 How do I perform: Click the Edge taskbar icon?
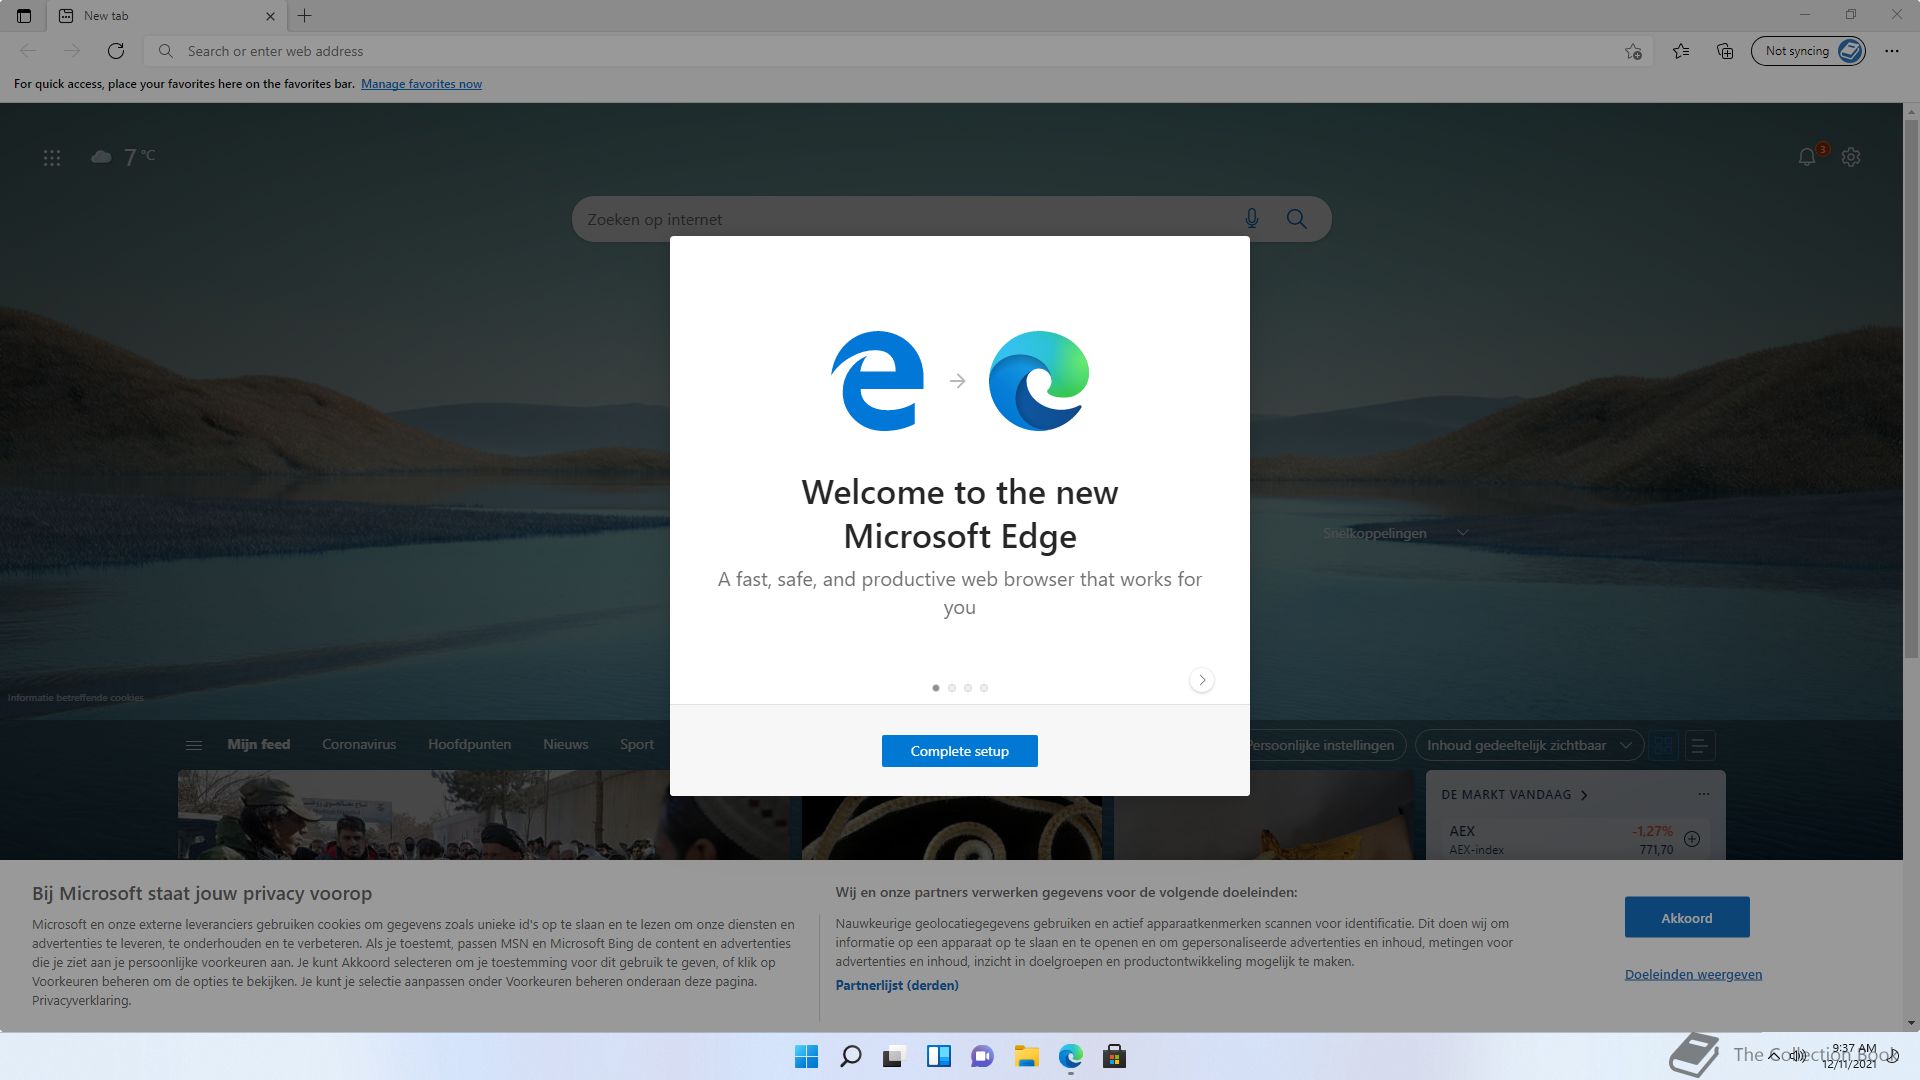pos(1070,1056)
